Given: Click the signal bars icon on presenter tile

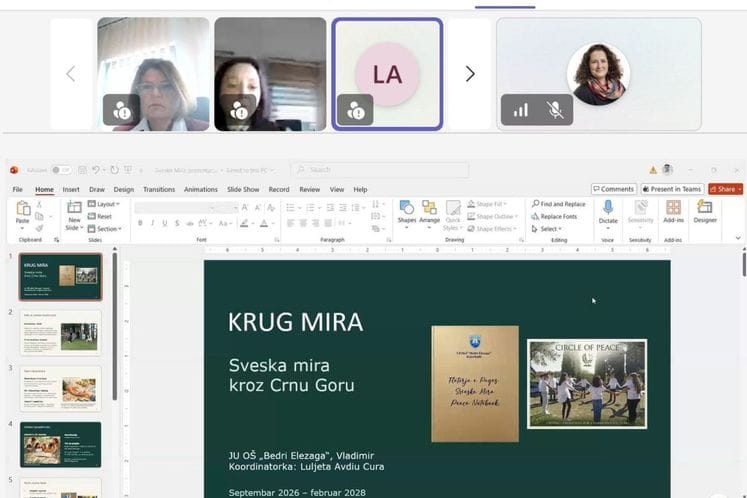Looking at the screenshot, I should pyautogui.click(x=520, y=111).
